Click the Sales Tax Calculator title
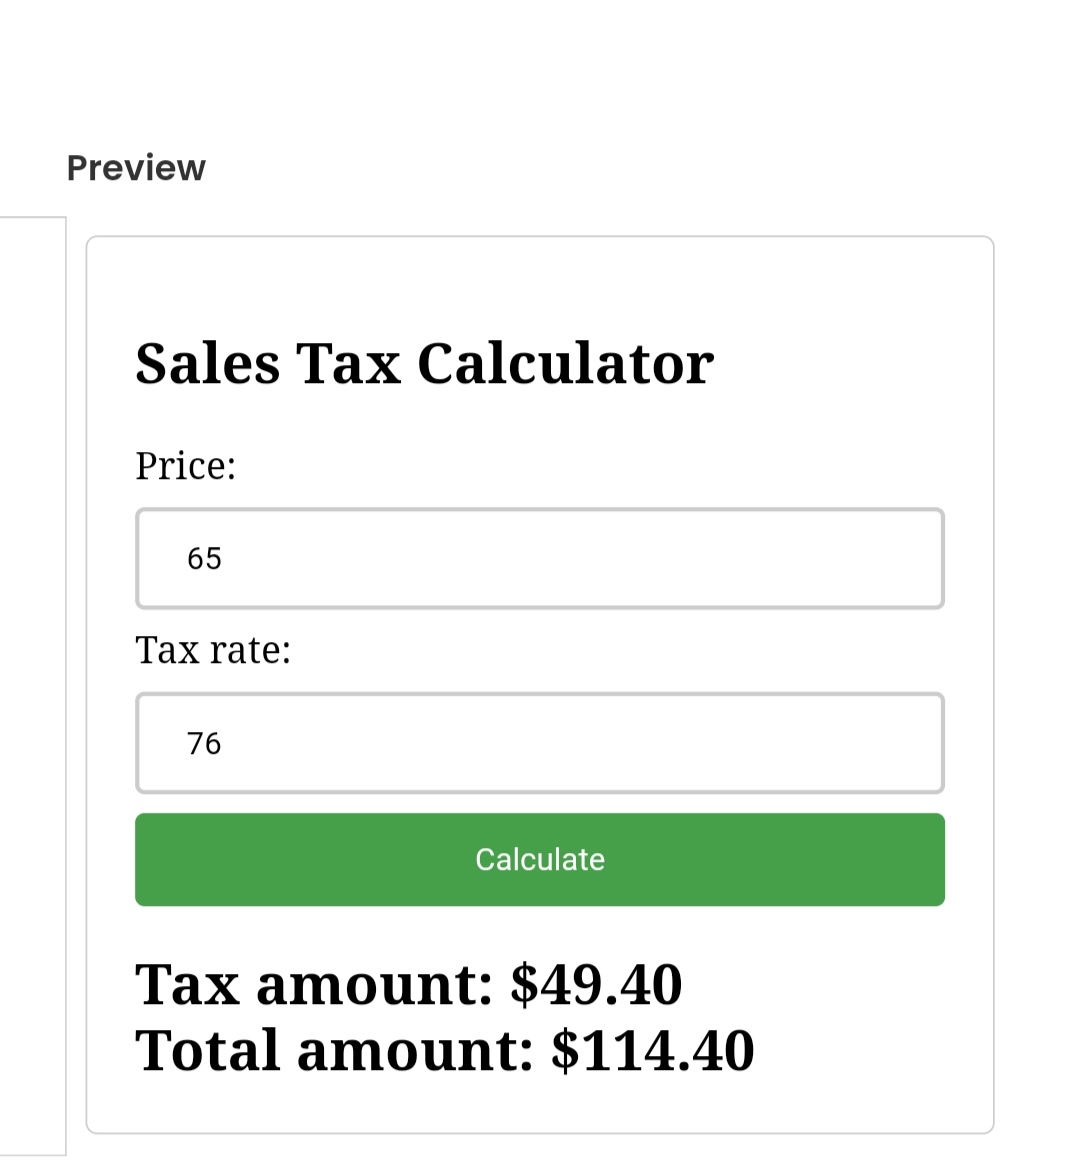The image size is (1080, 1164). pos(424,363)
